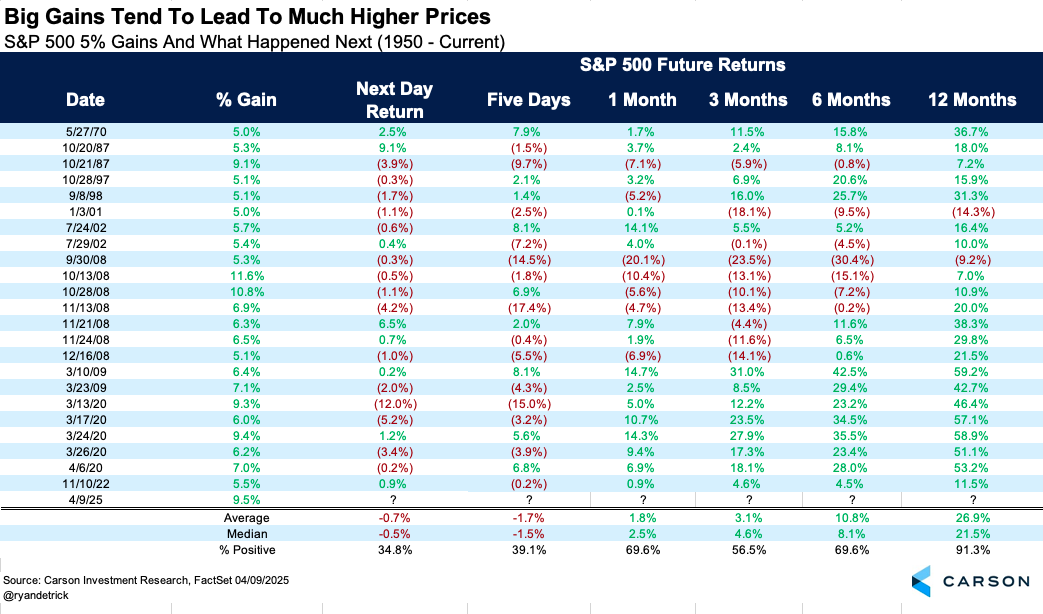Click the 91.3% positive value cell
Screen dimensions: 1043x614
[x=971, y=549]
